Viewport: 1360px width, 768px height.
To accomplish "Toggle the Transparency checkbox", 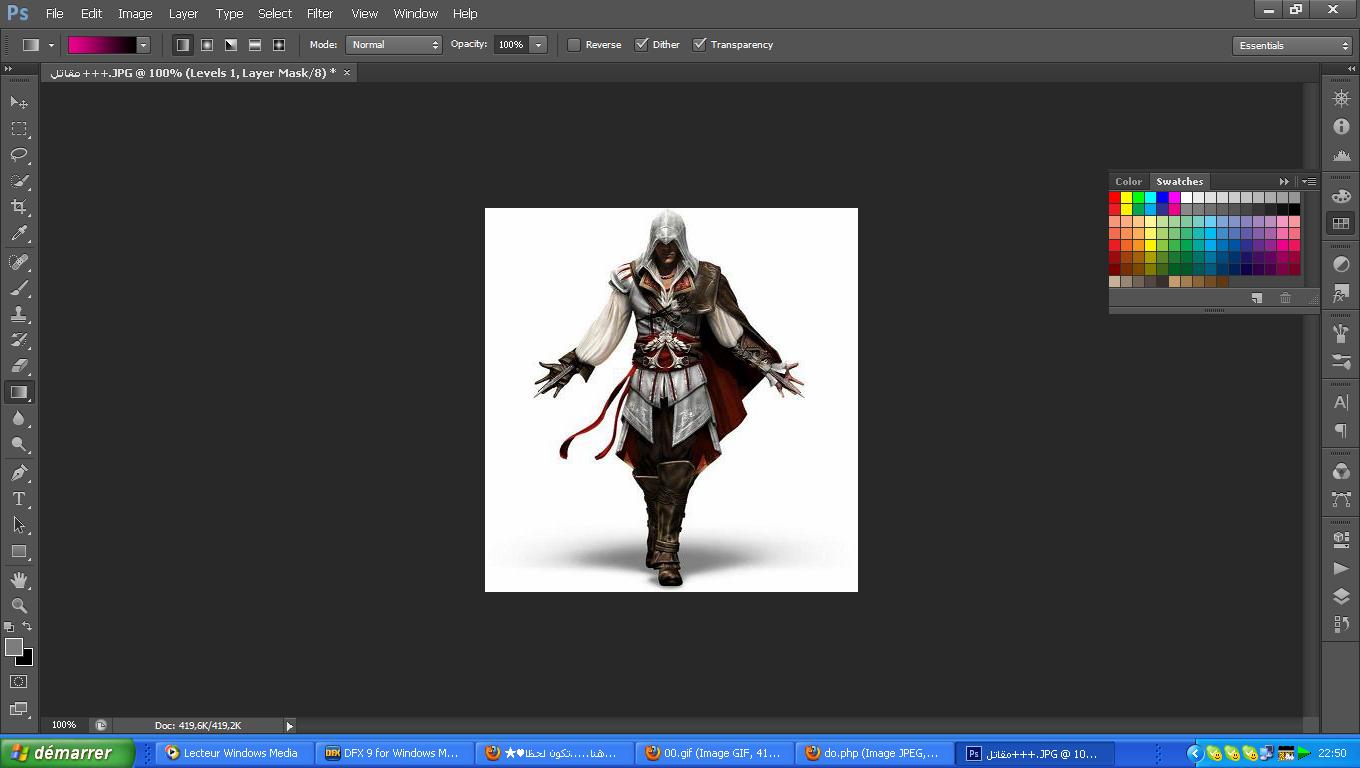I will pos(700,45).
